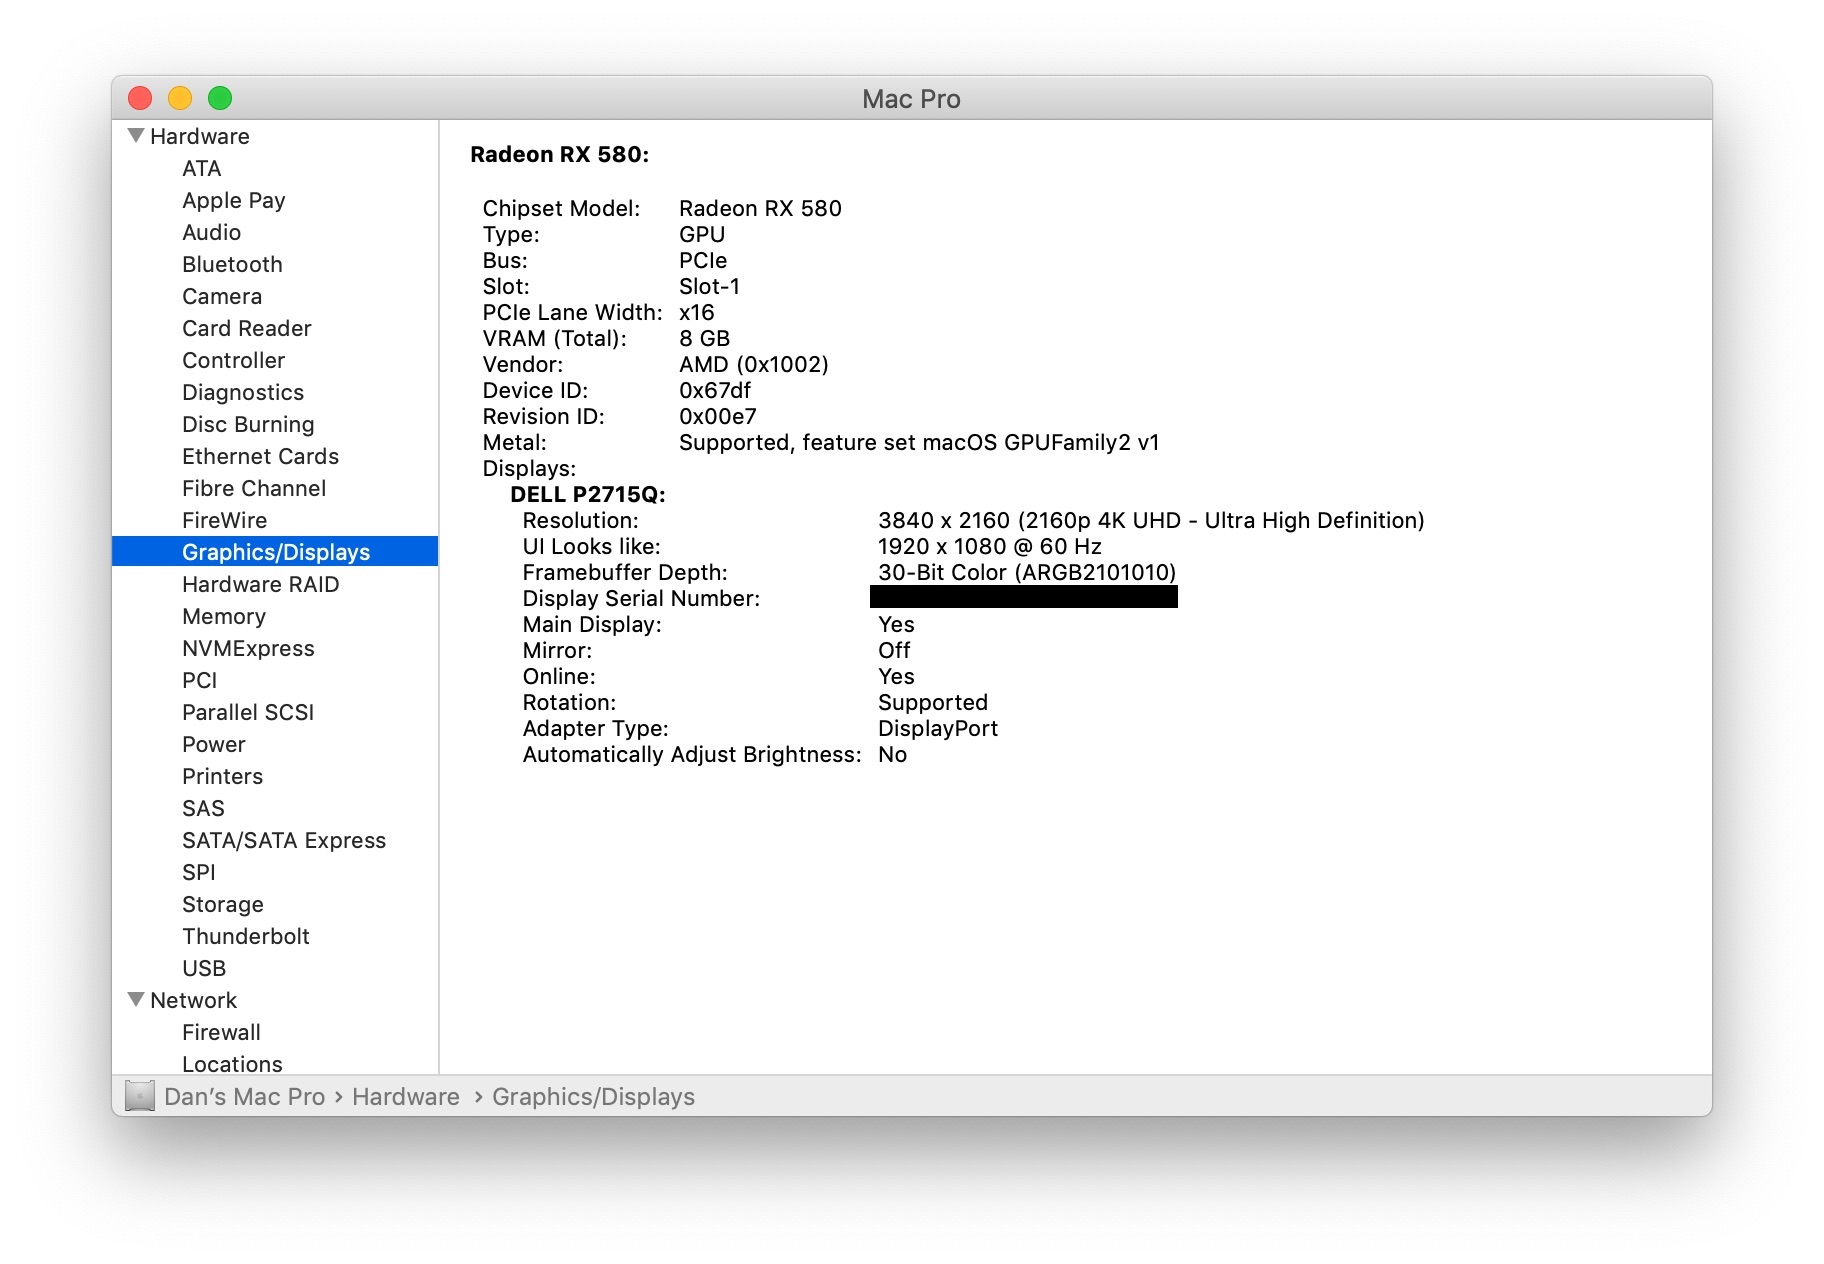Screen dimensions: 1824x1264
Task: Click the Revision ID value 0x00e7
Action: (718, 416)
